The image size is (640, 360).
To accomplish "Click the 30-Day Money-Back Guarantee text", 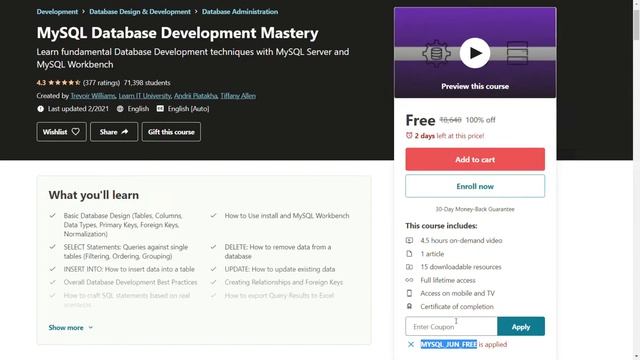I will click(x=475, y=209).
